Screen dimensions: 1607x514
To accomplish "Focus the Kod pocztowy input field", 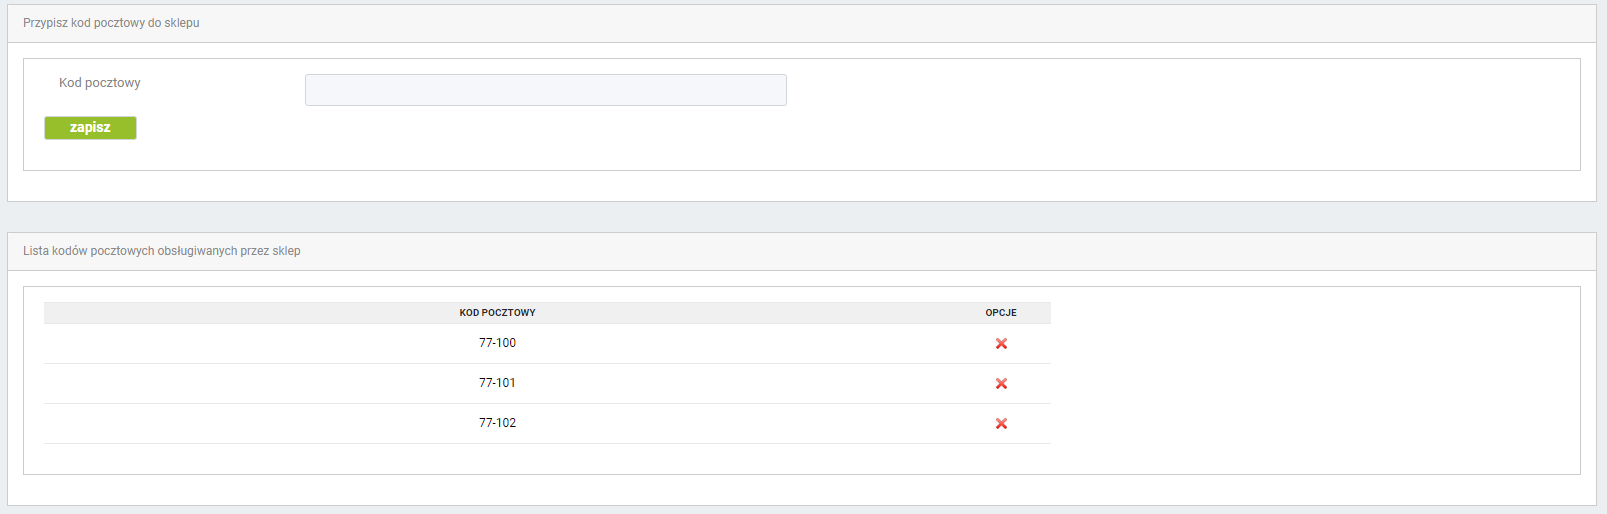I will pyautogui.click(x=545, y=90).
